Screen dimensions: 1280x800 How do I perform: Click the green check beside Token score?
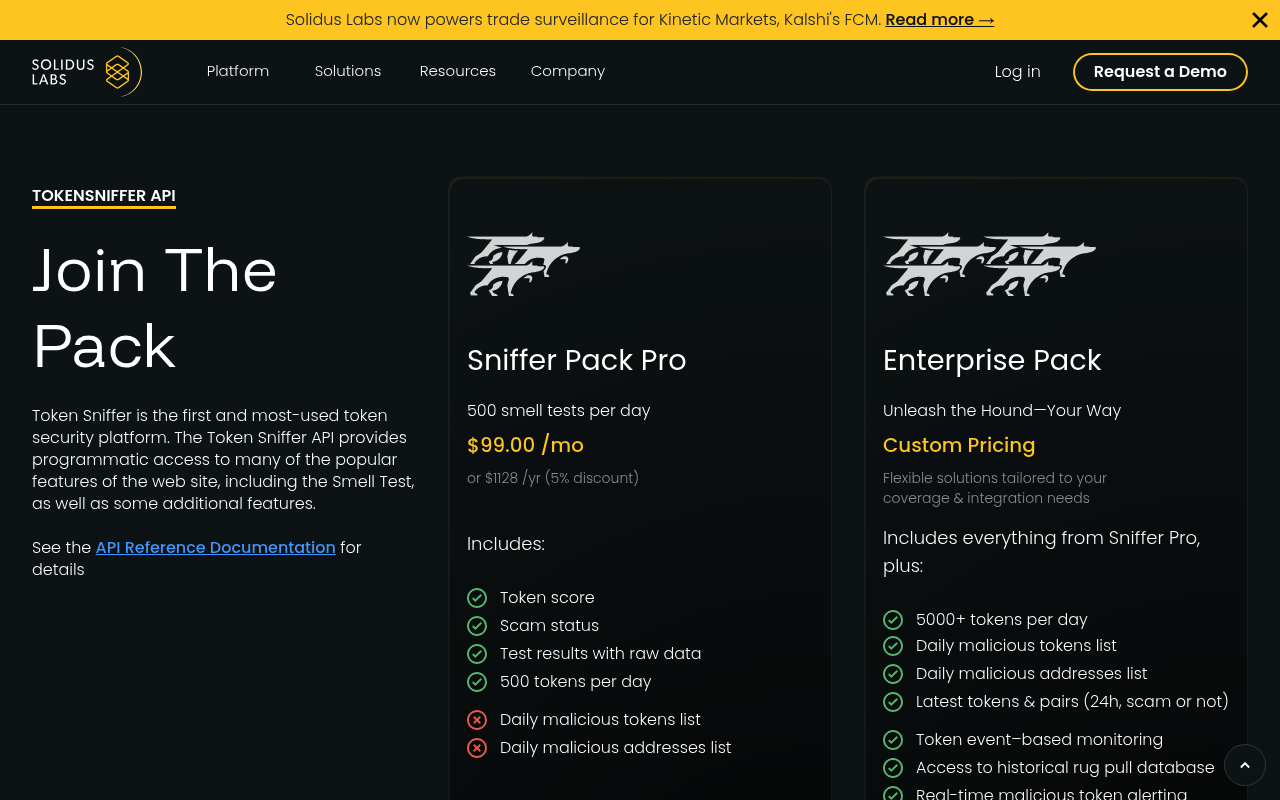(x=477, y=598)
